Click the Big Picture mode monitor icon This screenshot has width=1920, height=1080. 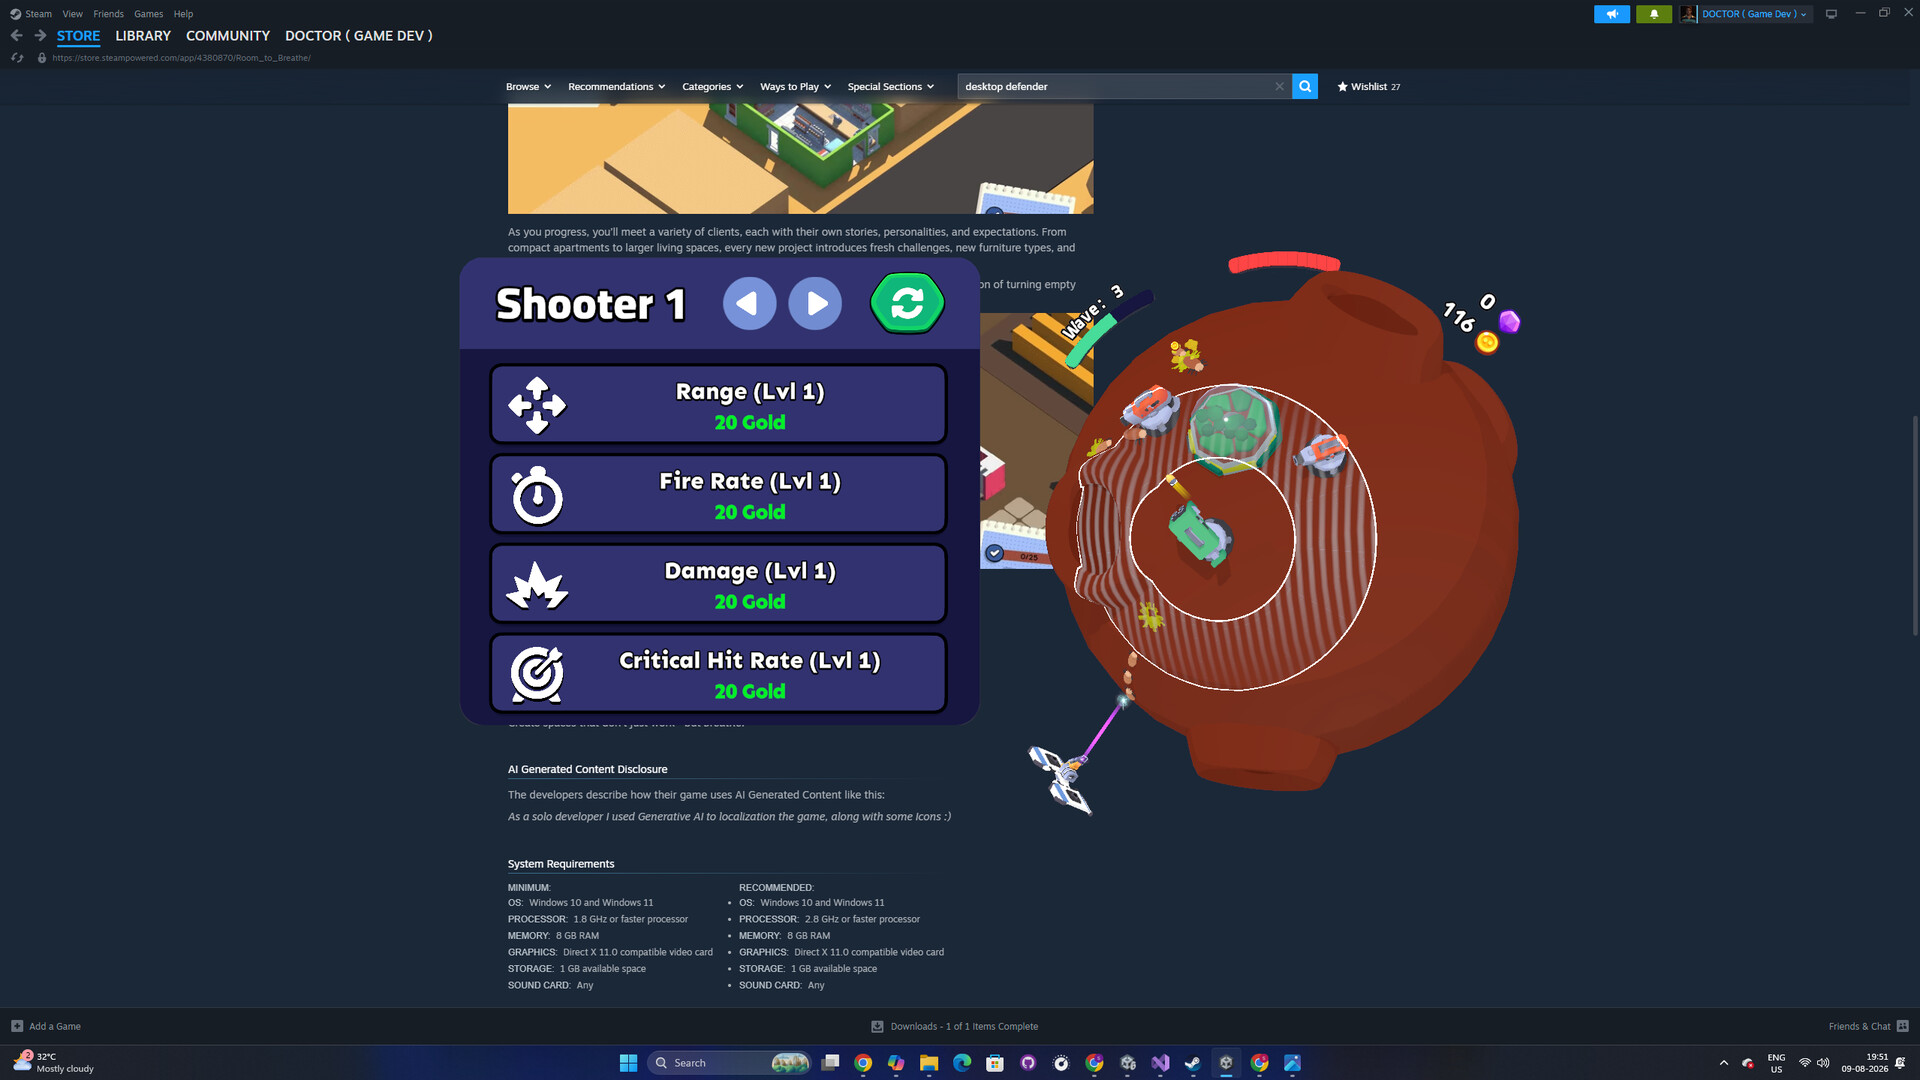(1831, 14)
